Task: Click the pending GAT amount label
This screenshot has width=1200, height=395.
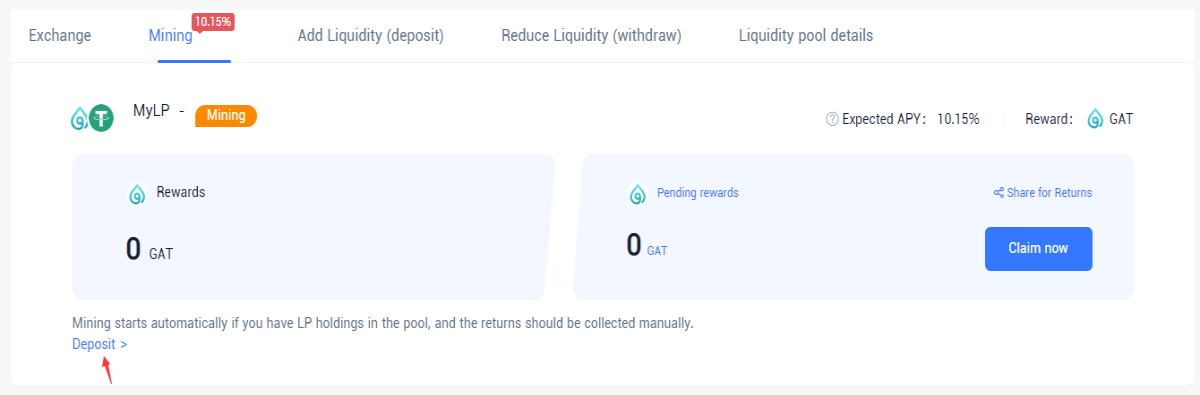Action: coord(657,251)
